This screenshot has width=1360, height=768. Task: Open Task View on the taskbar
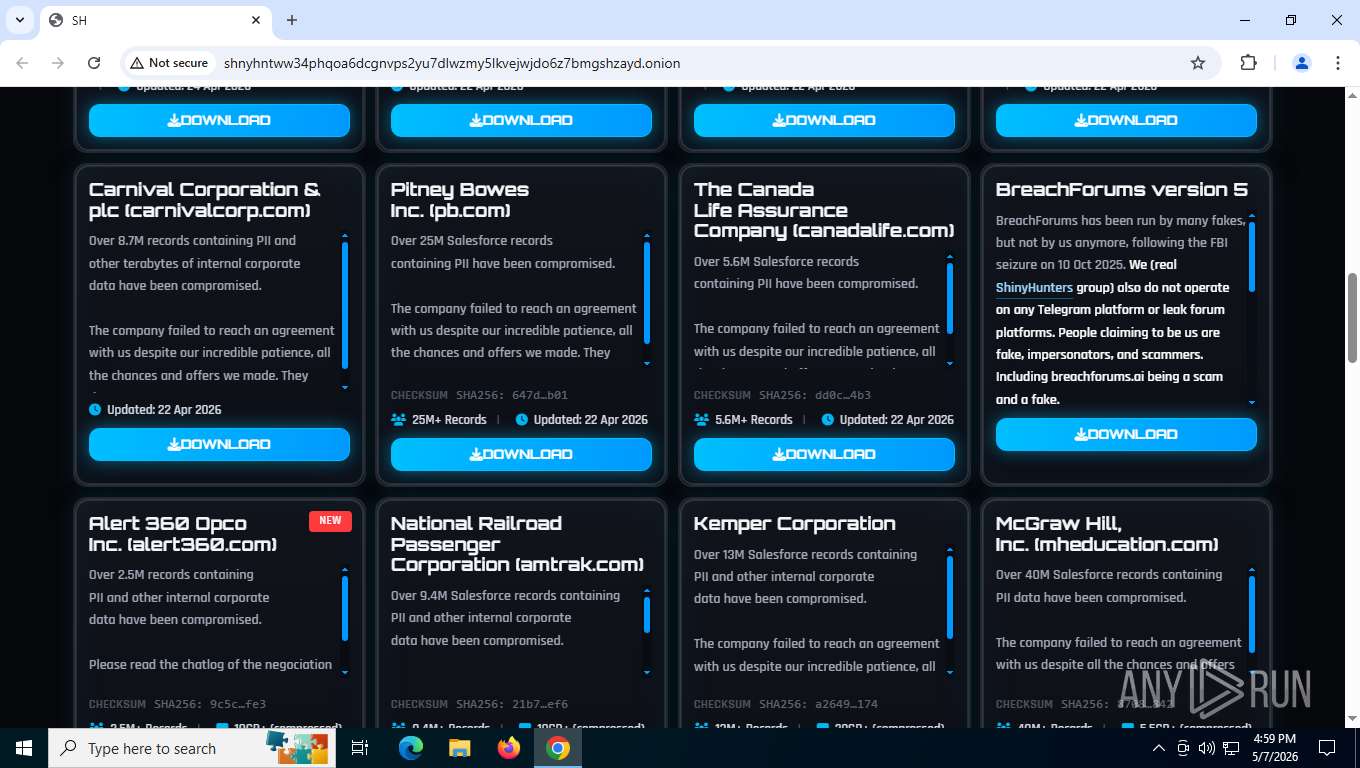click(361, 748)
